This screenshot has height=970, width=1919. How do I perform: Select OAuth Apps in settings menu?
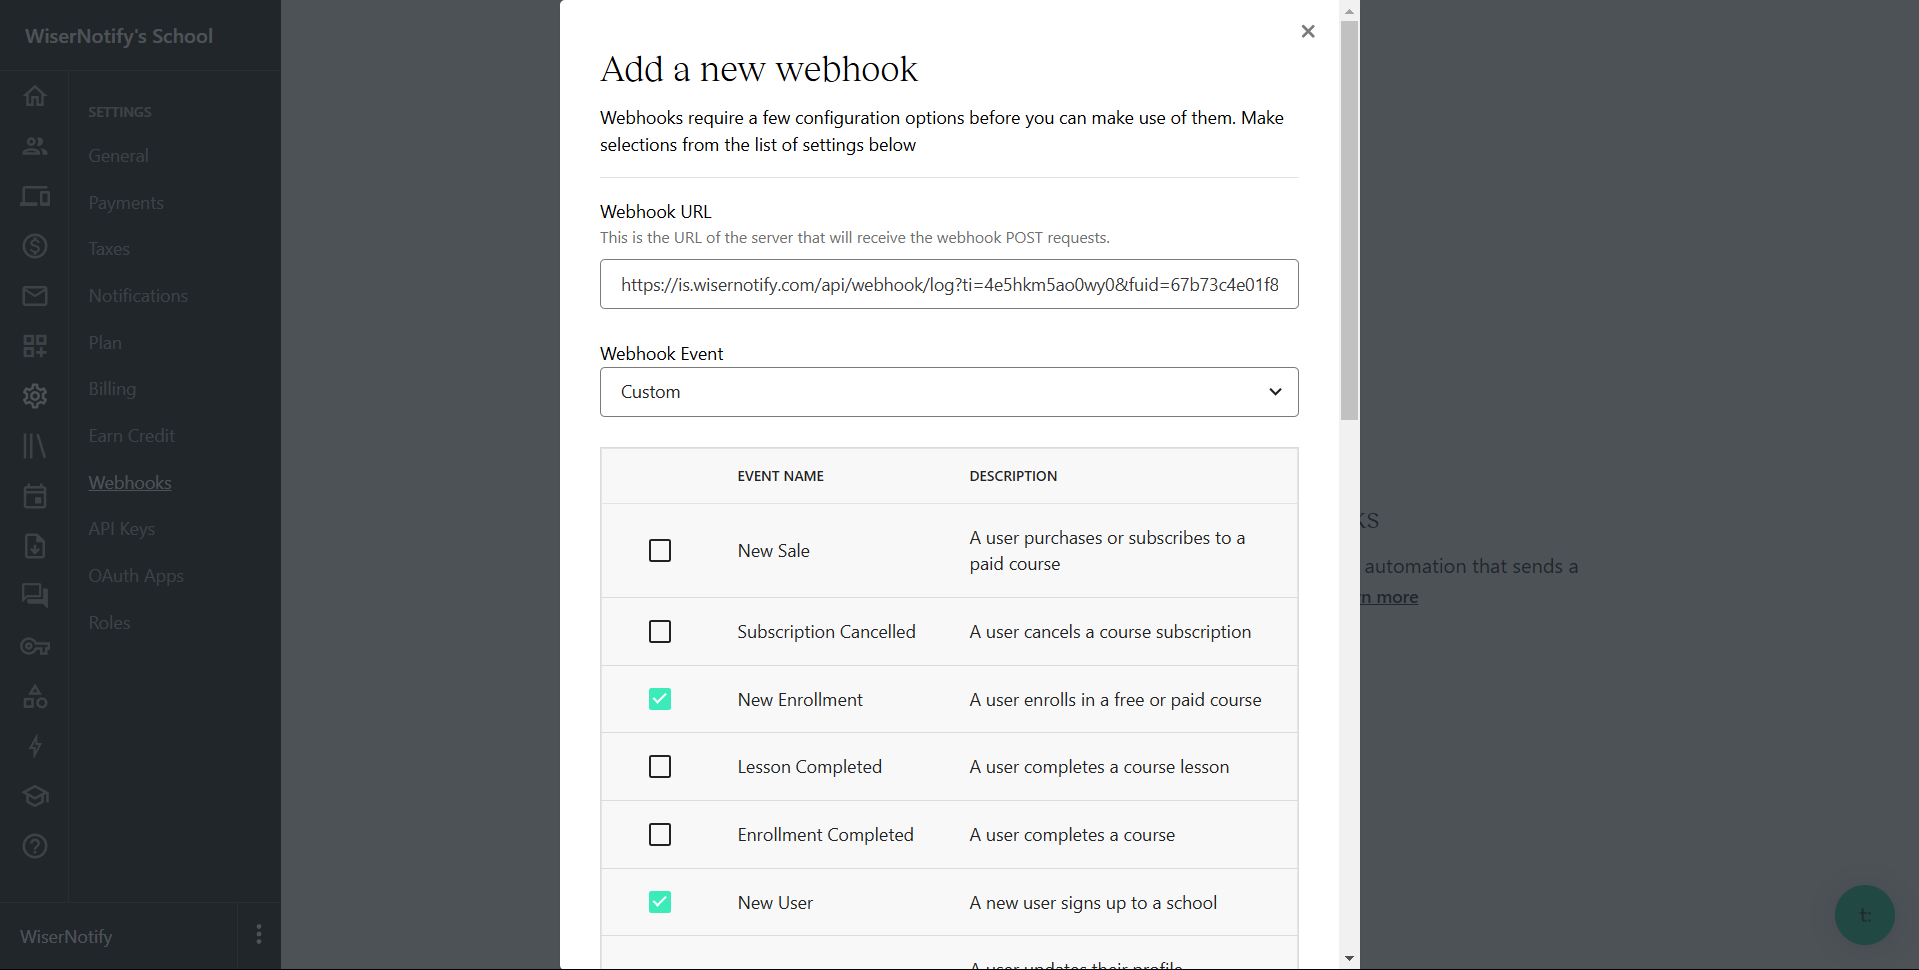point(136,576)
